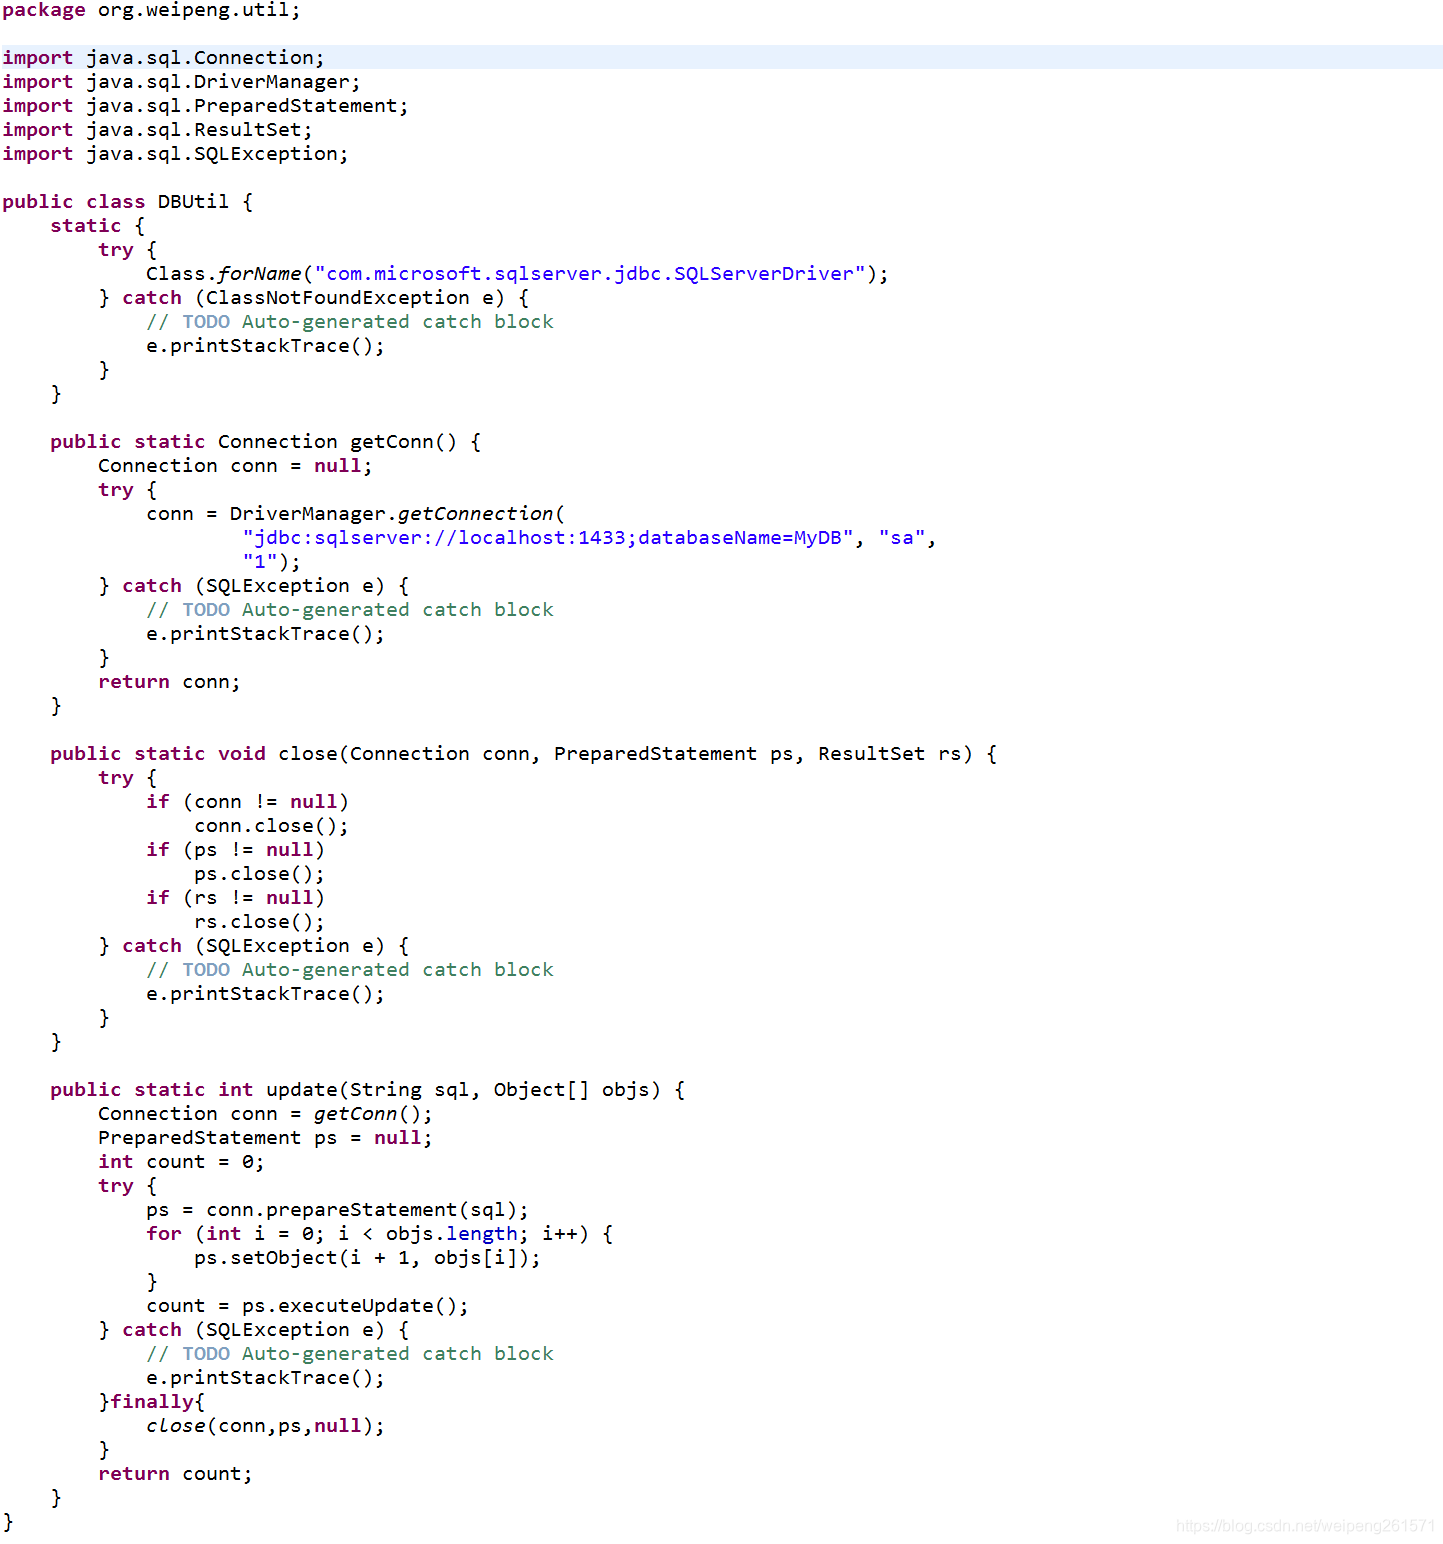This screenshot has height=1544, width=1443.
Task: Click the import java.sql.ResultSet line
Action: coord(157,130)
